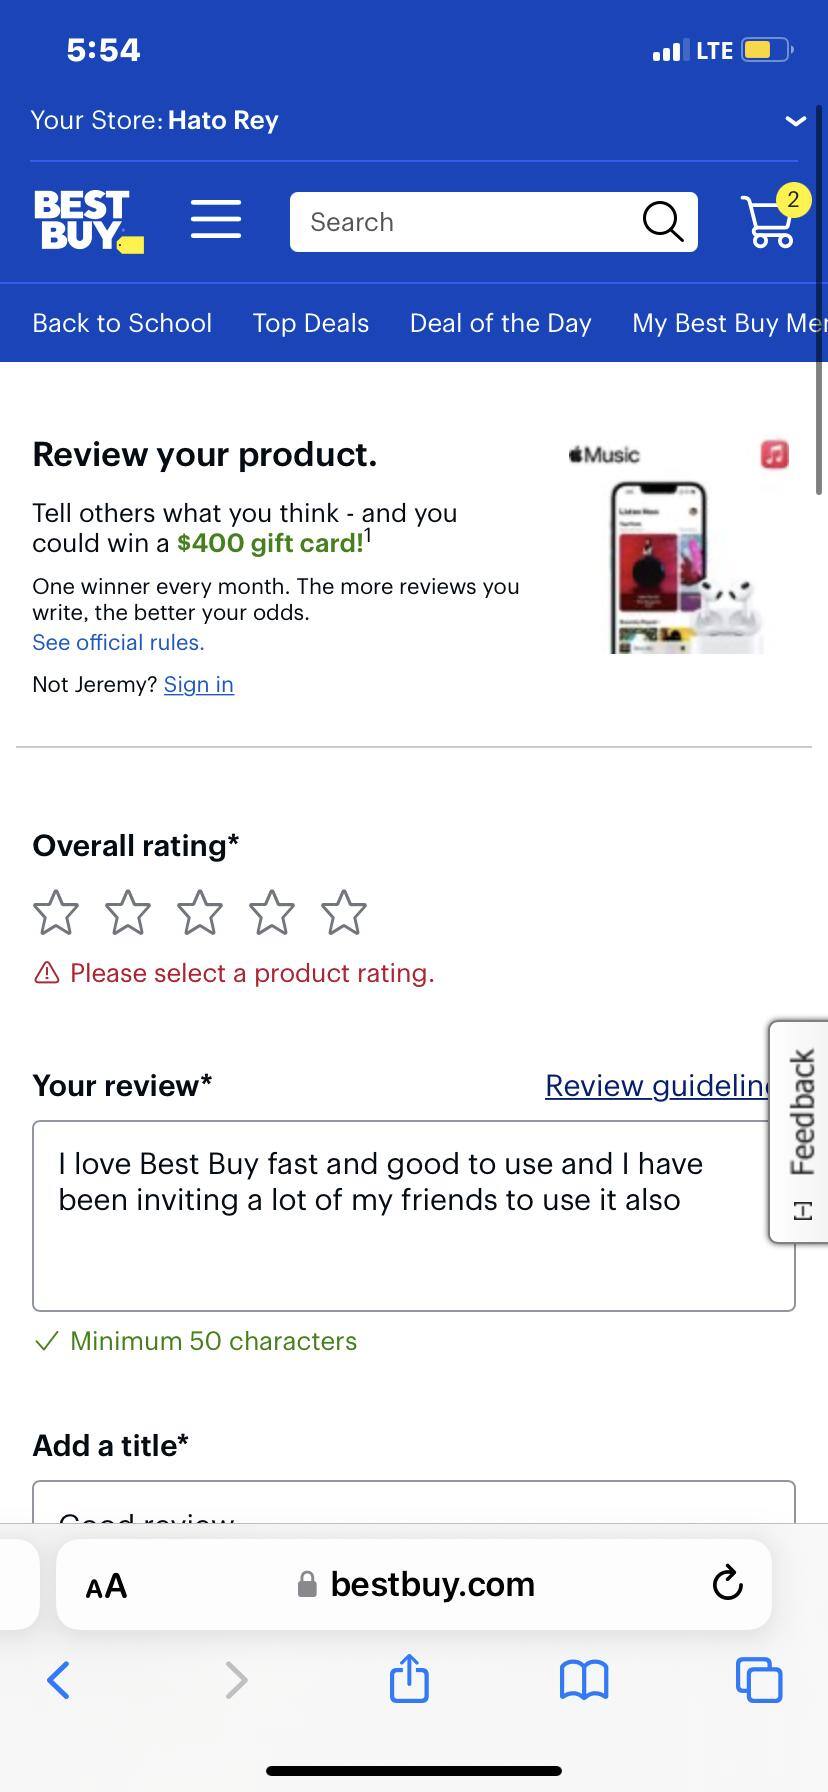Viewport: 828px width, 1792px height.
Task: Choose a three-star rating
Action: tap(199, 912)
